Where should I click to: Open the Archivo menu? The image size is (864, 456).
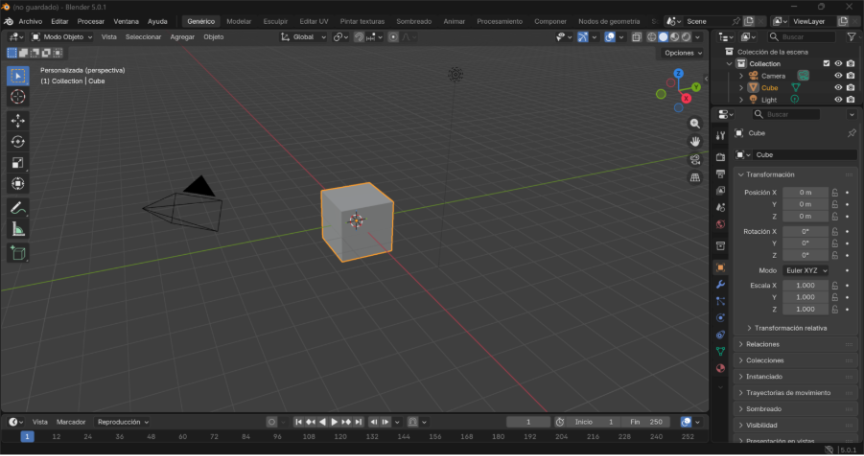tap(30, 21)
